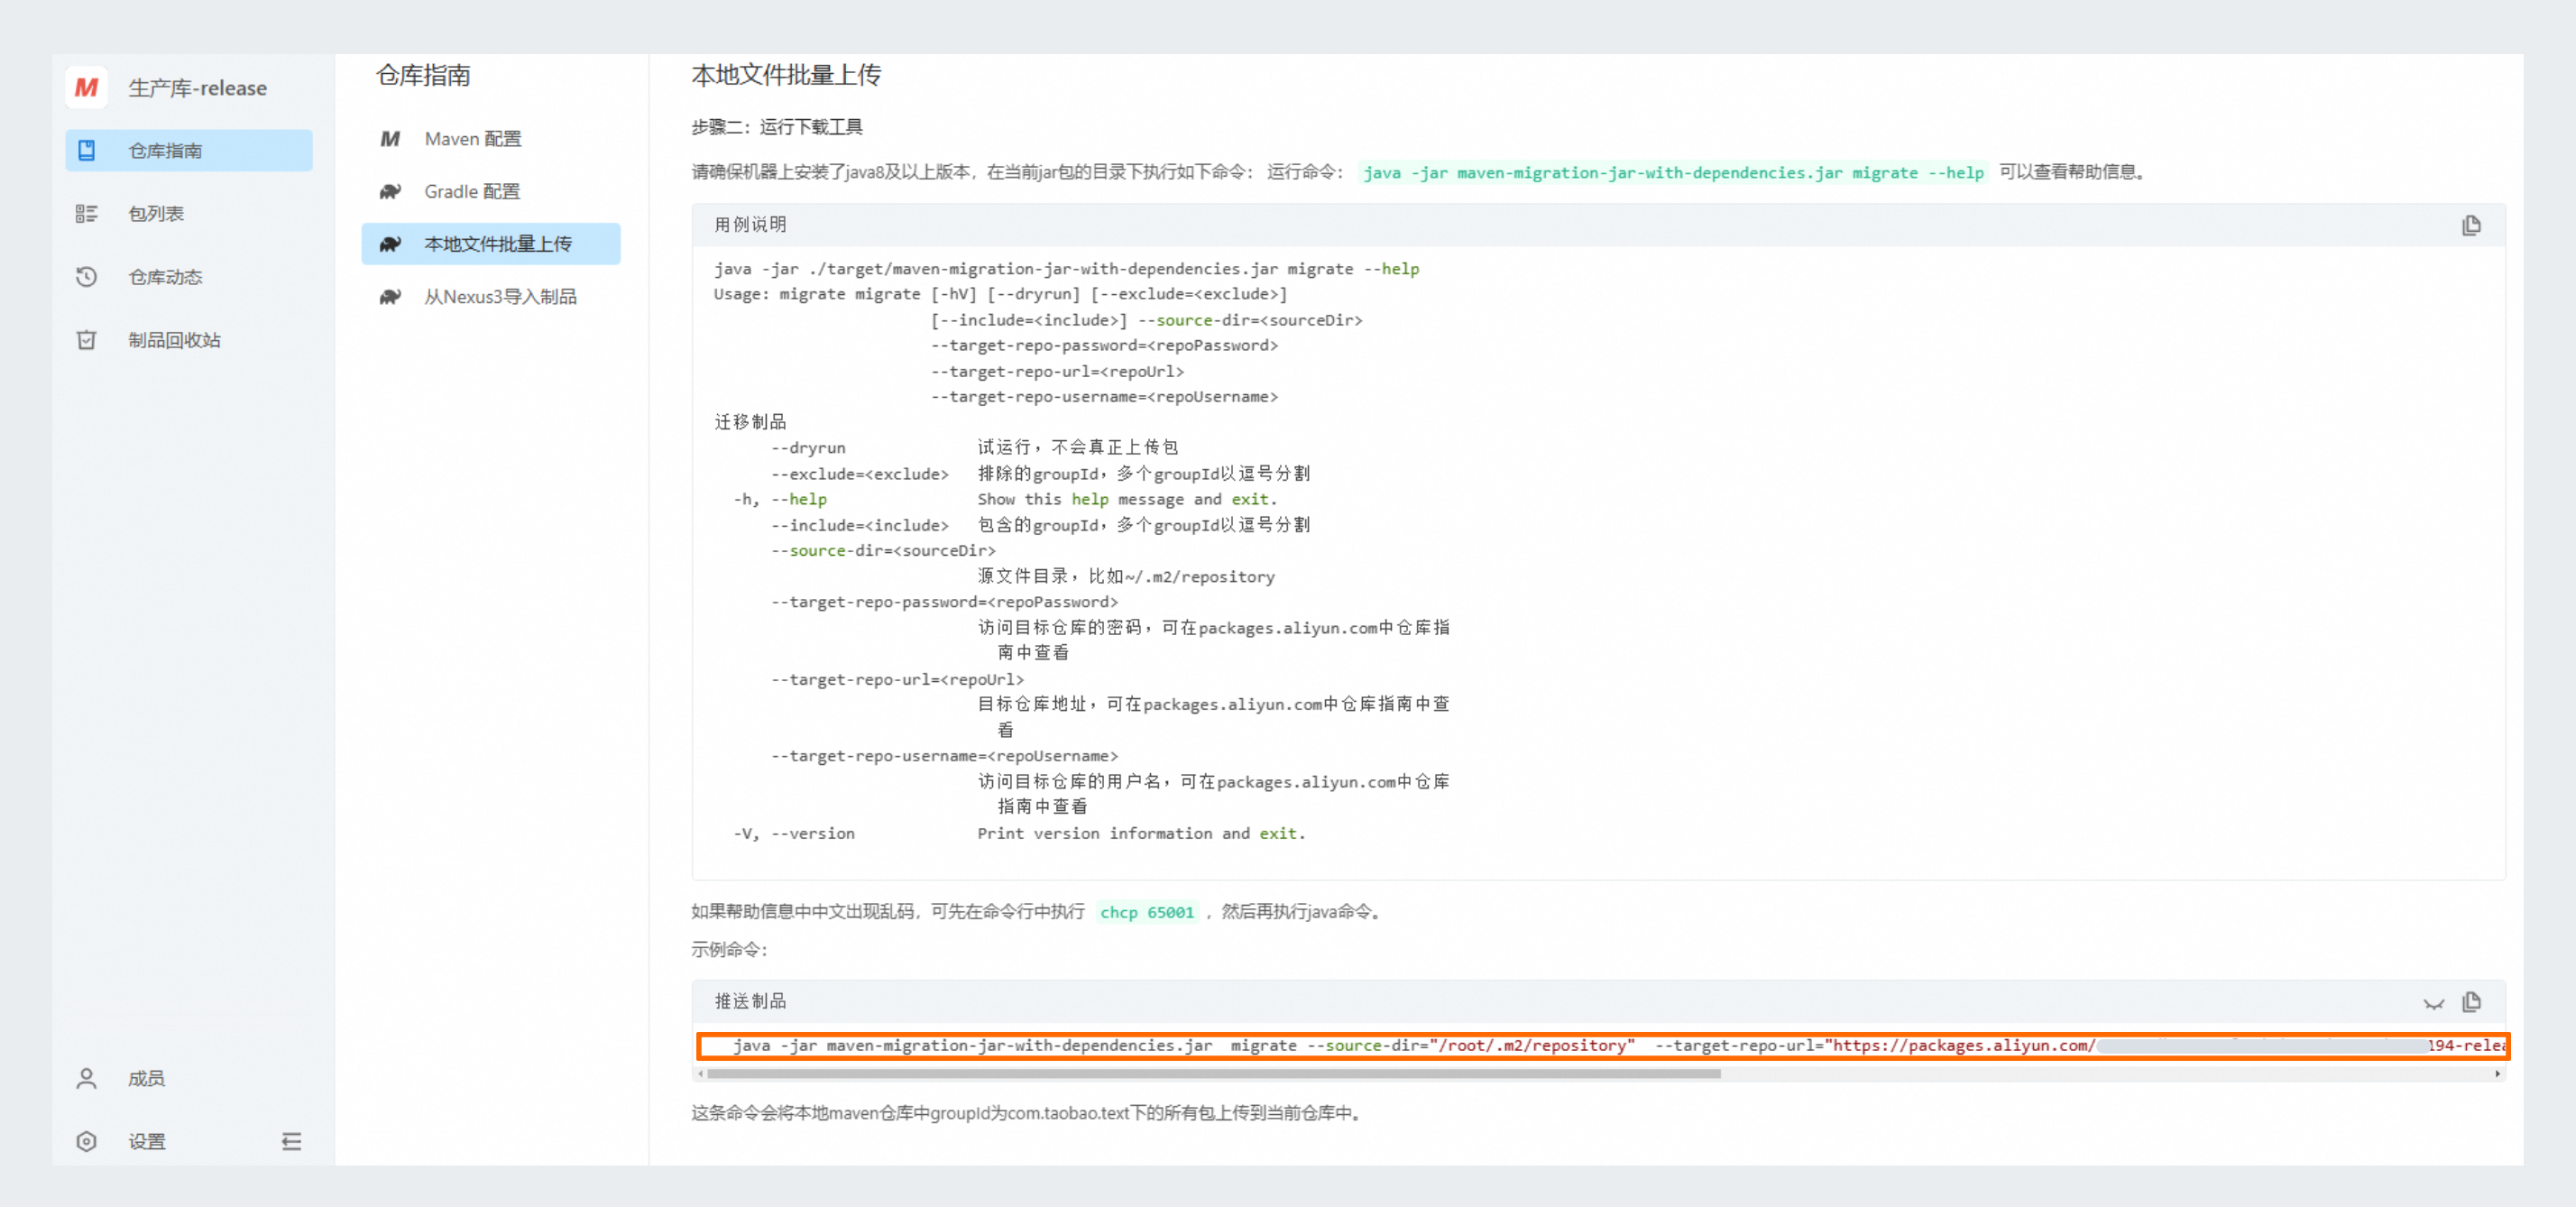This screenshot has width=2576, height=1207.
Task: Click the 仓库指南 panel heading
Action: 424,75
